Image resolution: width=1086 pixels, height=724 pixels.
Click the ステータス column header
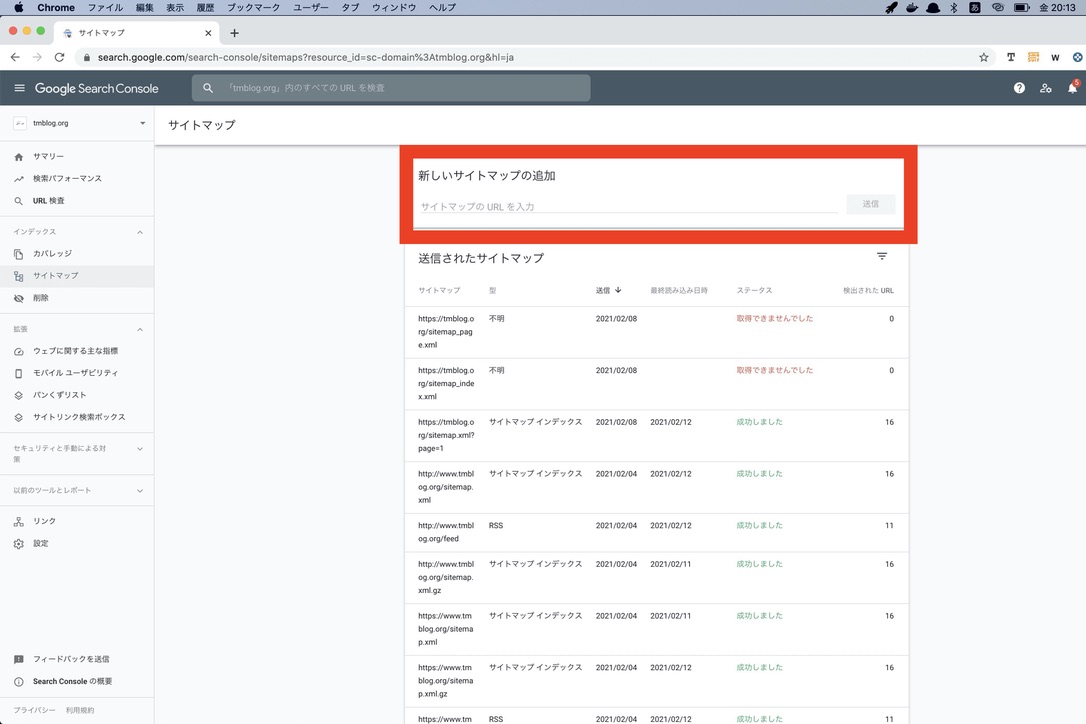[754, 290]
